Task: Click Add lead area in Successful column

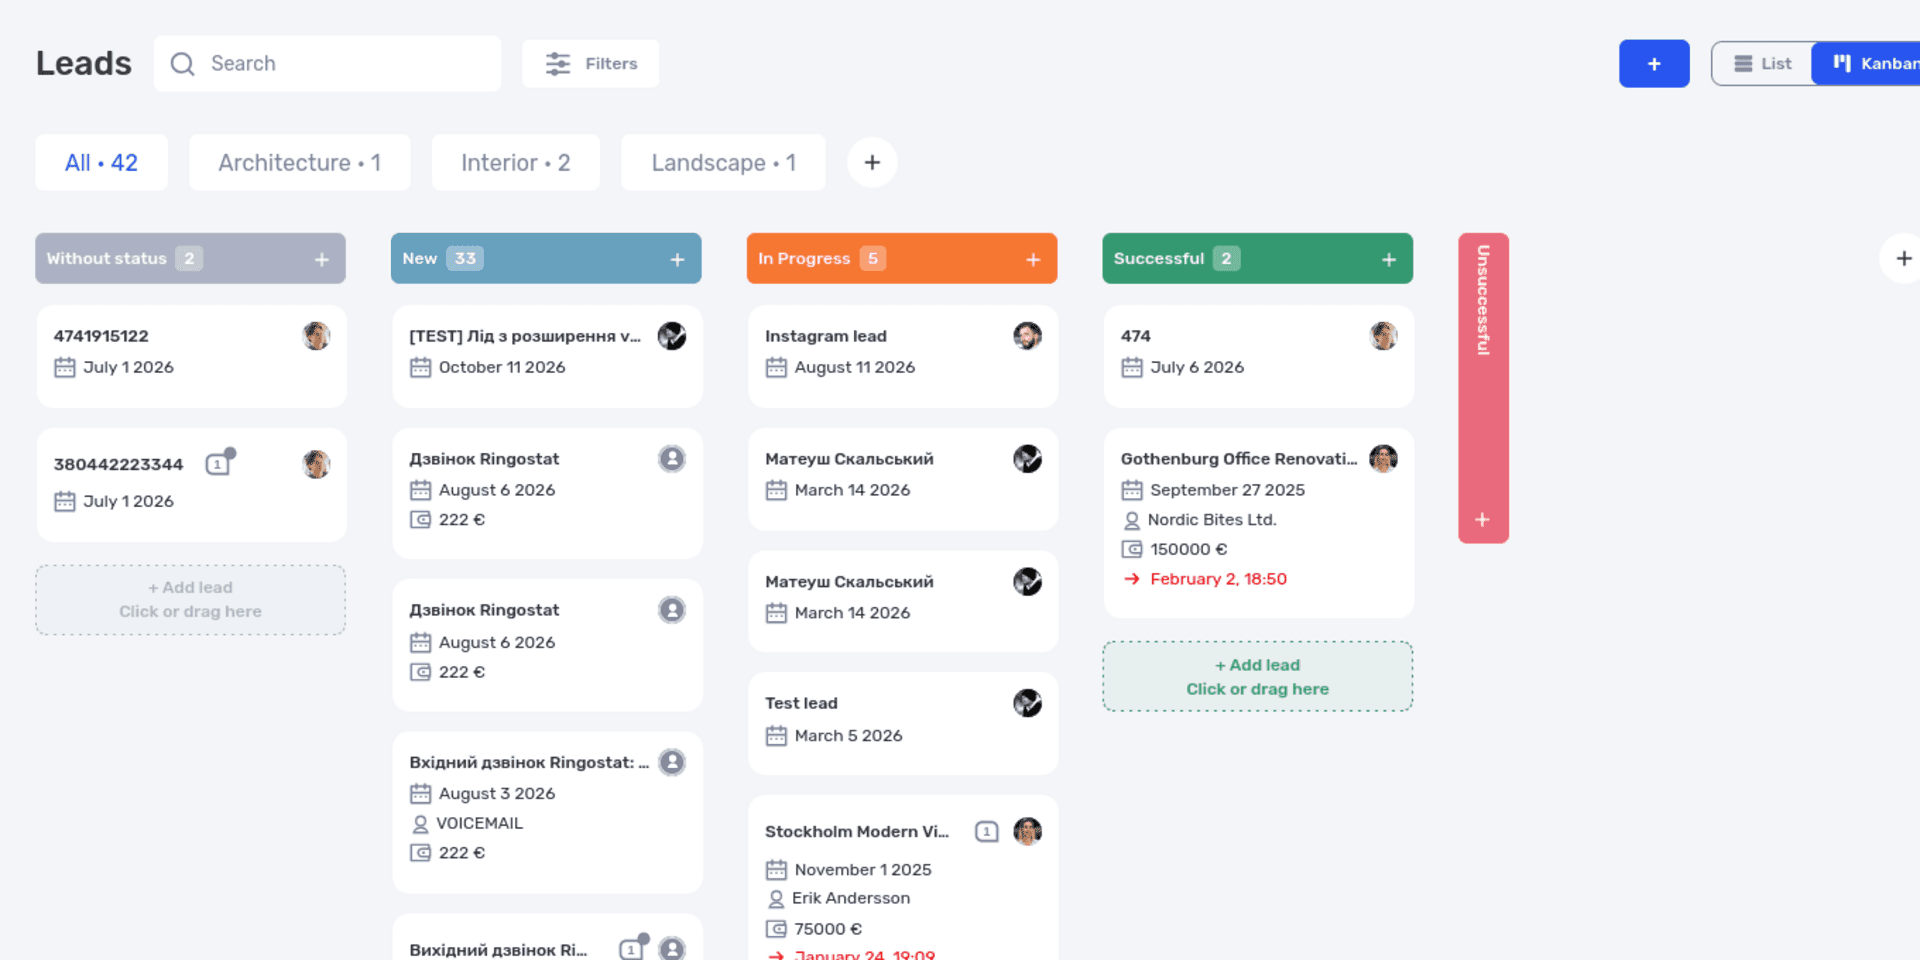Action: pos(1257,677)
